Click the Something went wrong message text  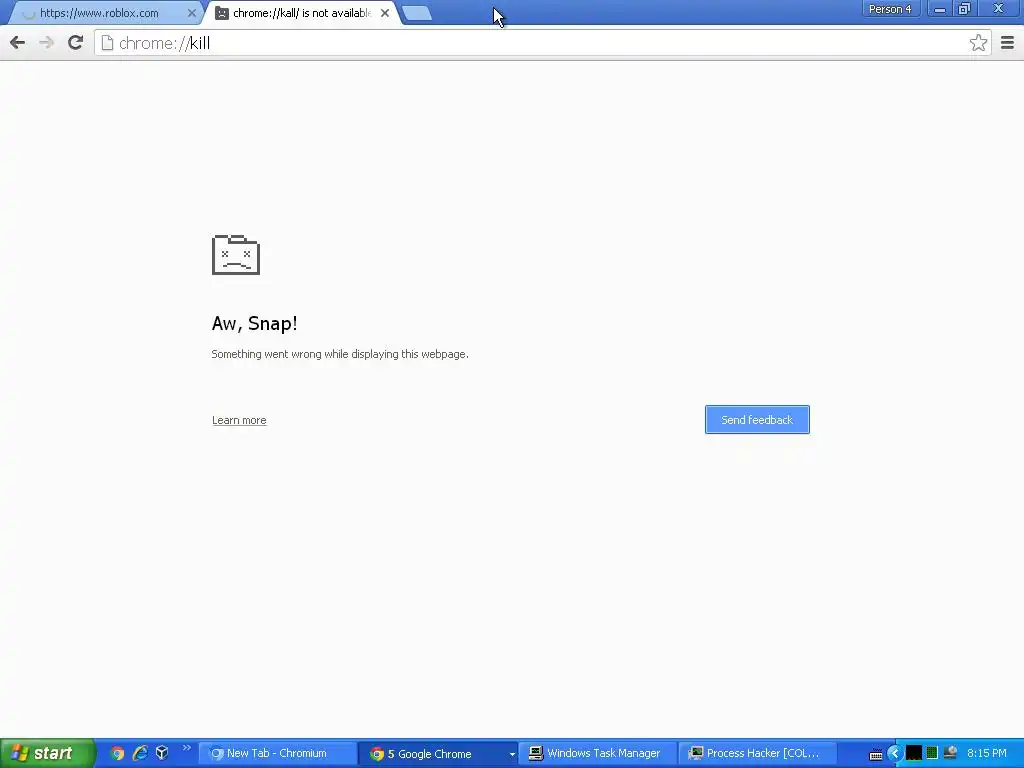[340, 354]
